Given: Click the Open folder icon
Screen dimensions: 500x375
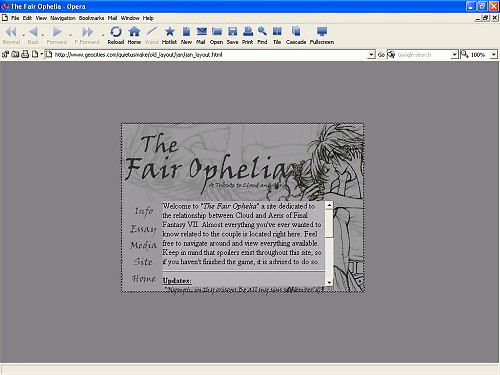Looking at the screenshot, I should tap(217, 32).
